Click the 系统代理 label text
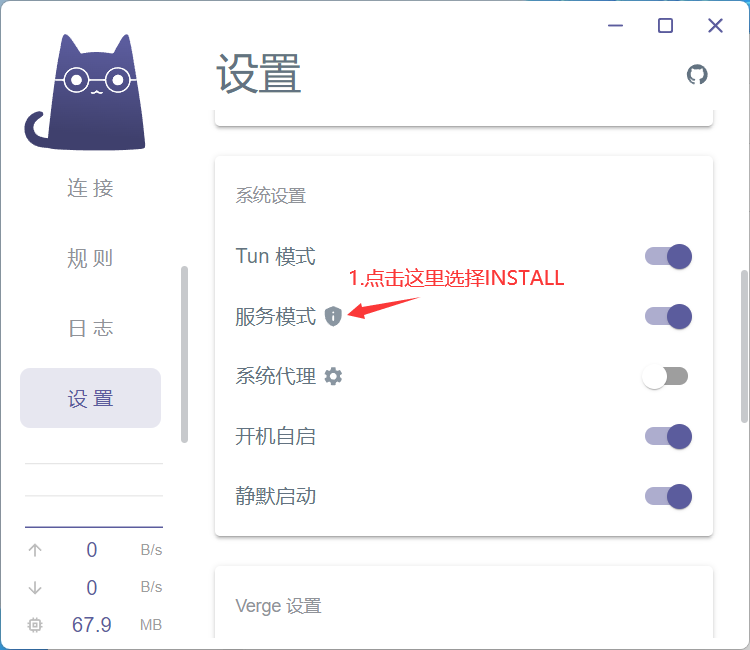Image resolution: width=750 pixels, height=650 pixels. [x=276, y=376]
